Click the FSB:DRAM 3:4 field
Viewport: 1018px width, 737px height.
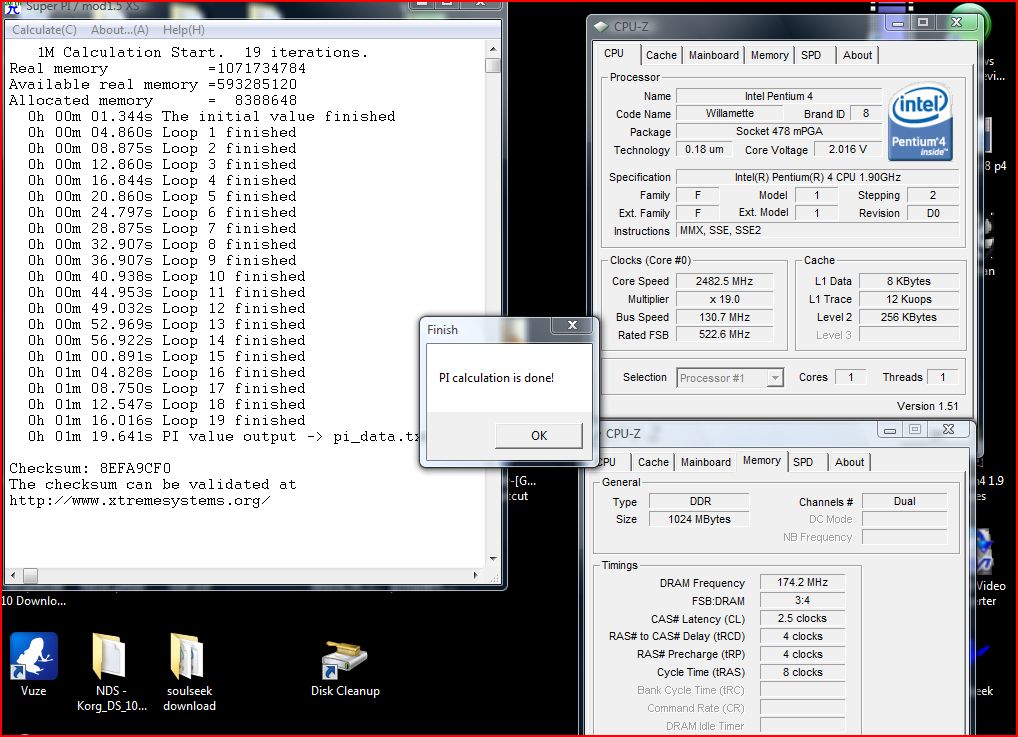coord(802,601)
